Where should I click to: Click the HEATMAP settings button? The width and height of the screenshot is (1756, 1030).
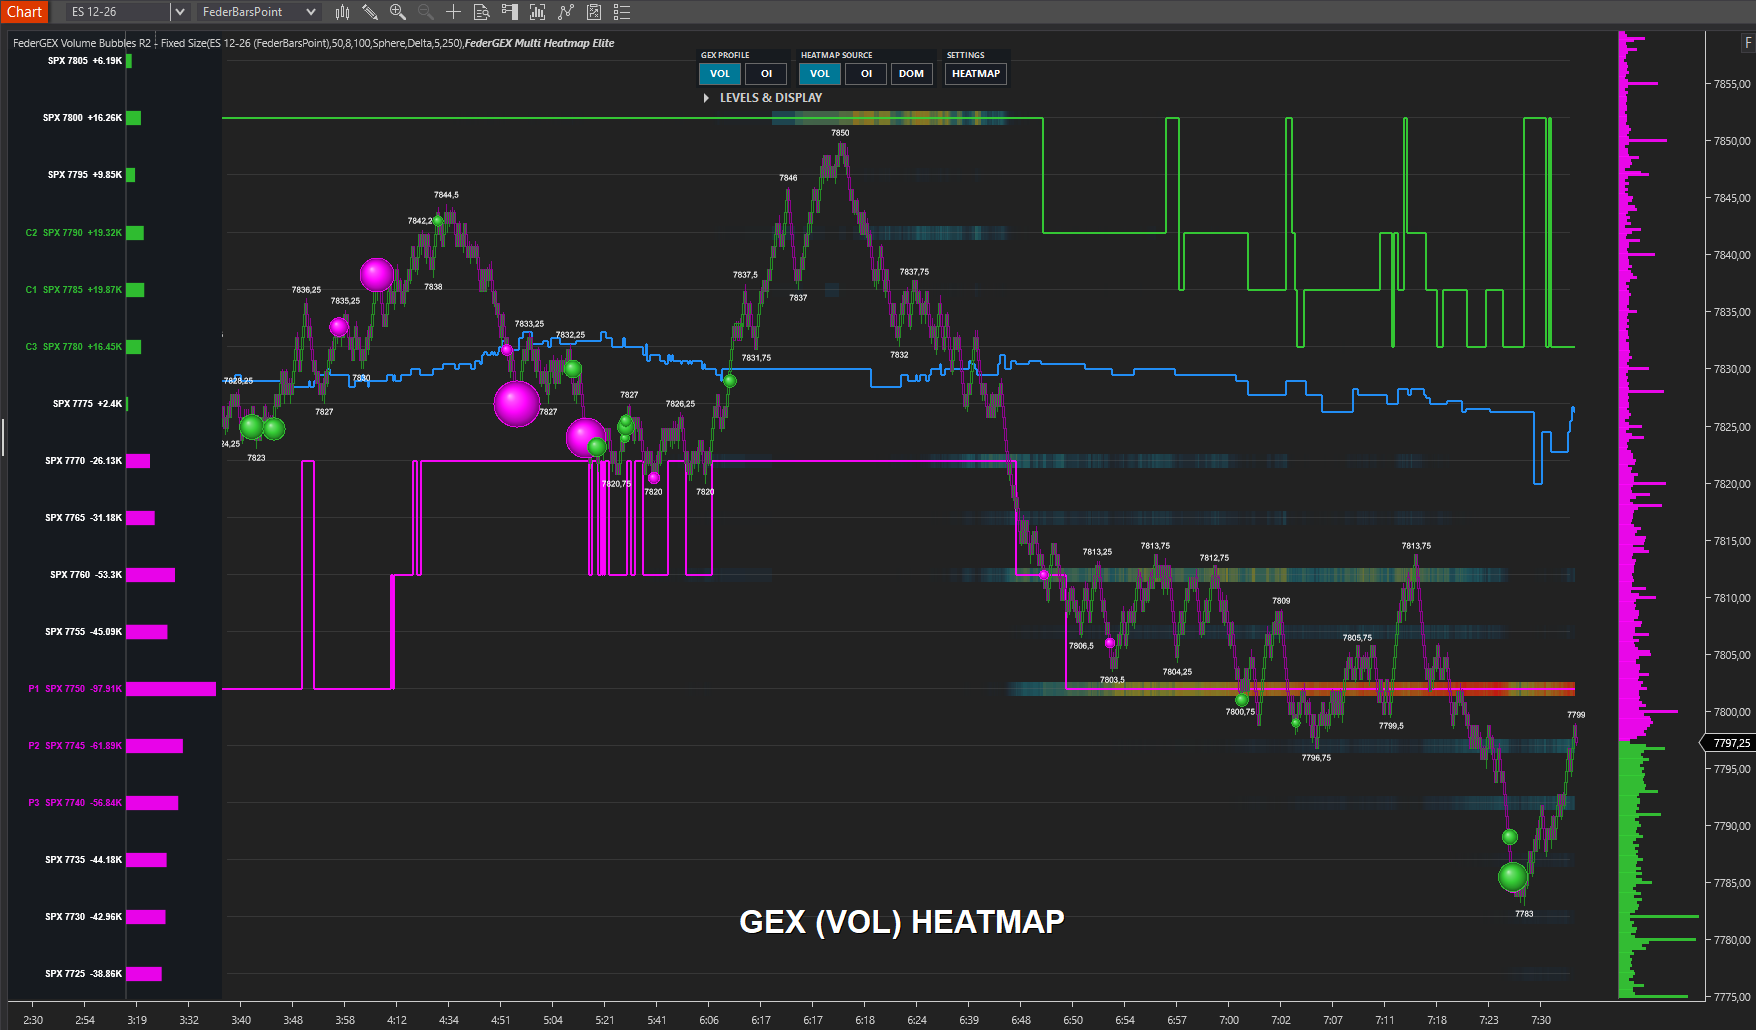pyautogui.click(x=976, y=74)
